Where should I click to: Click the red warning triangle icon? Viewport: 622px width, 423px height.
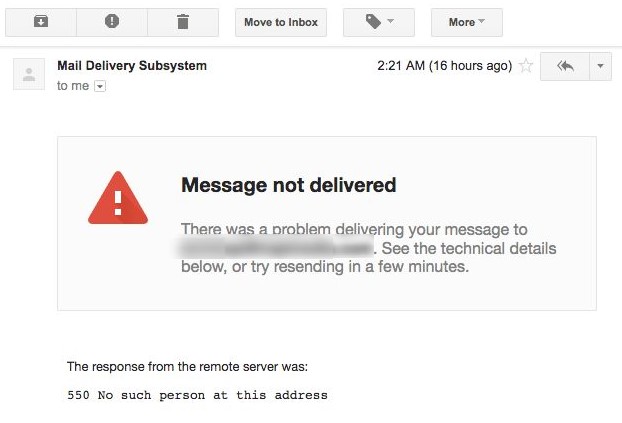118,198
